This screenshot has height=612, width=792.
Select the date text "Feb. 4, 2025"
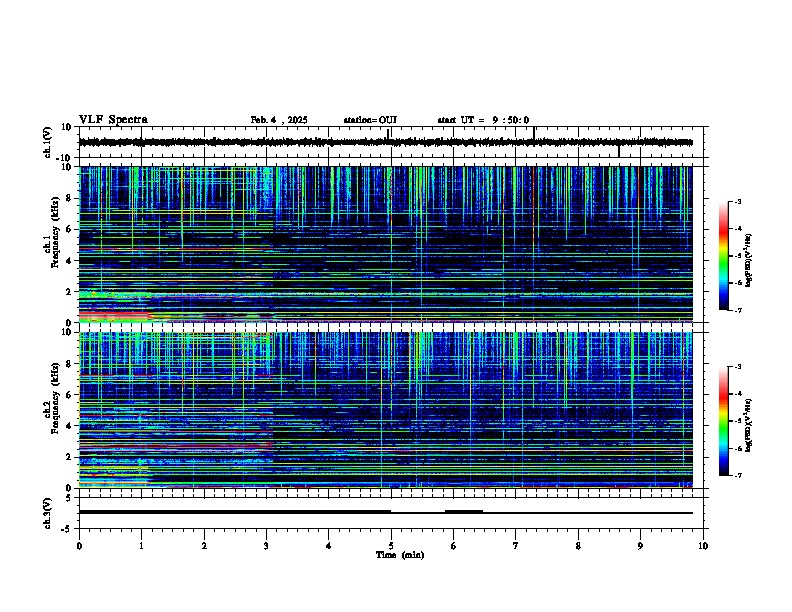click(279, 120)
